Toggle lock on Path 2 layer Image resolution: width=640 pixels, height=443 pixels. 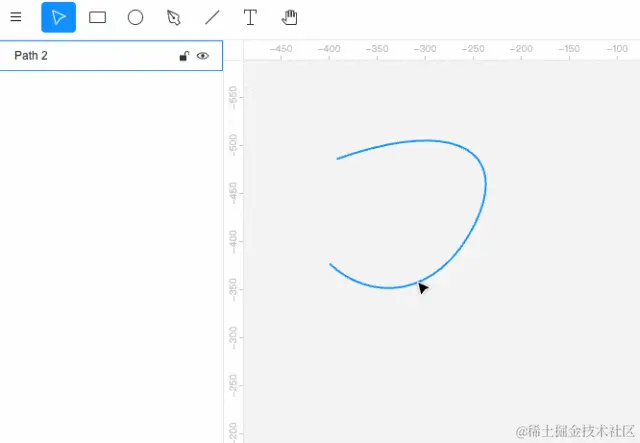click(184, 56)
